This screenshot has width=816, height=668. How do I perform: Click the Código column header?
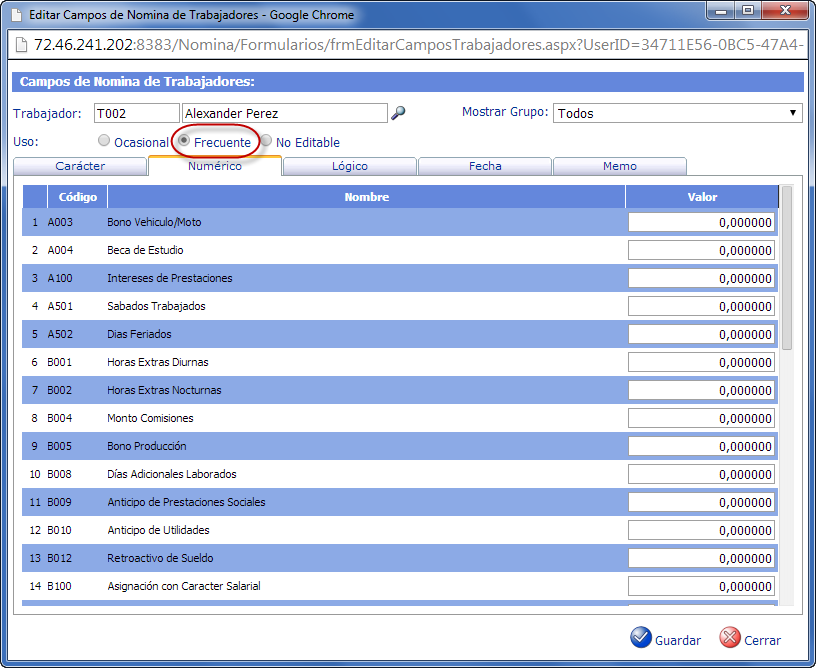click(78, 197)
